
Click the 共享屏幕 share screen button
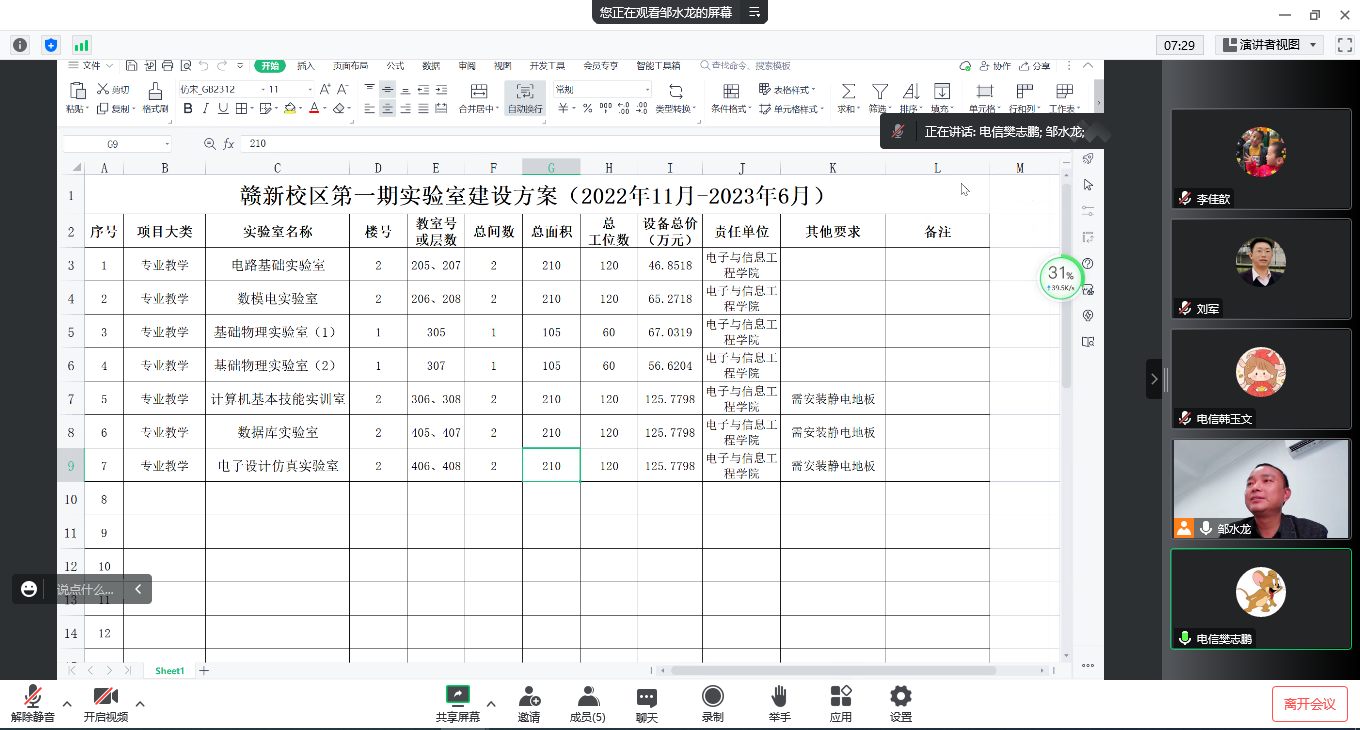[457, 704]
